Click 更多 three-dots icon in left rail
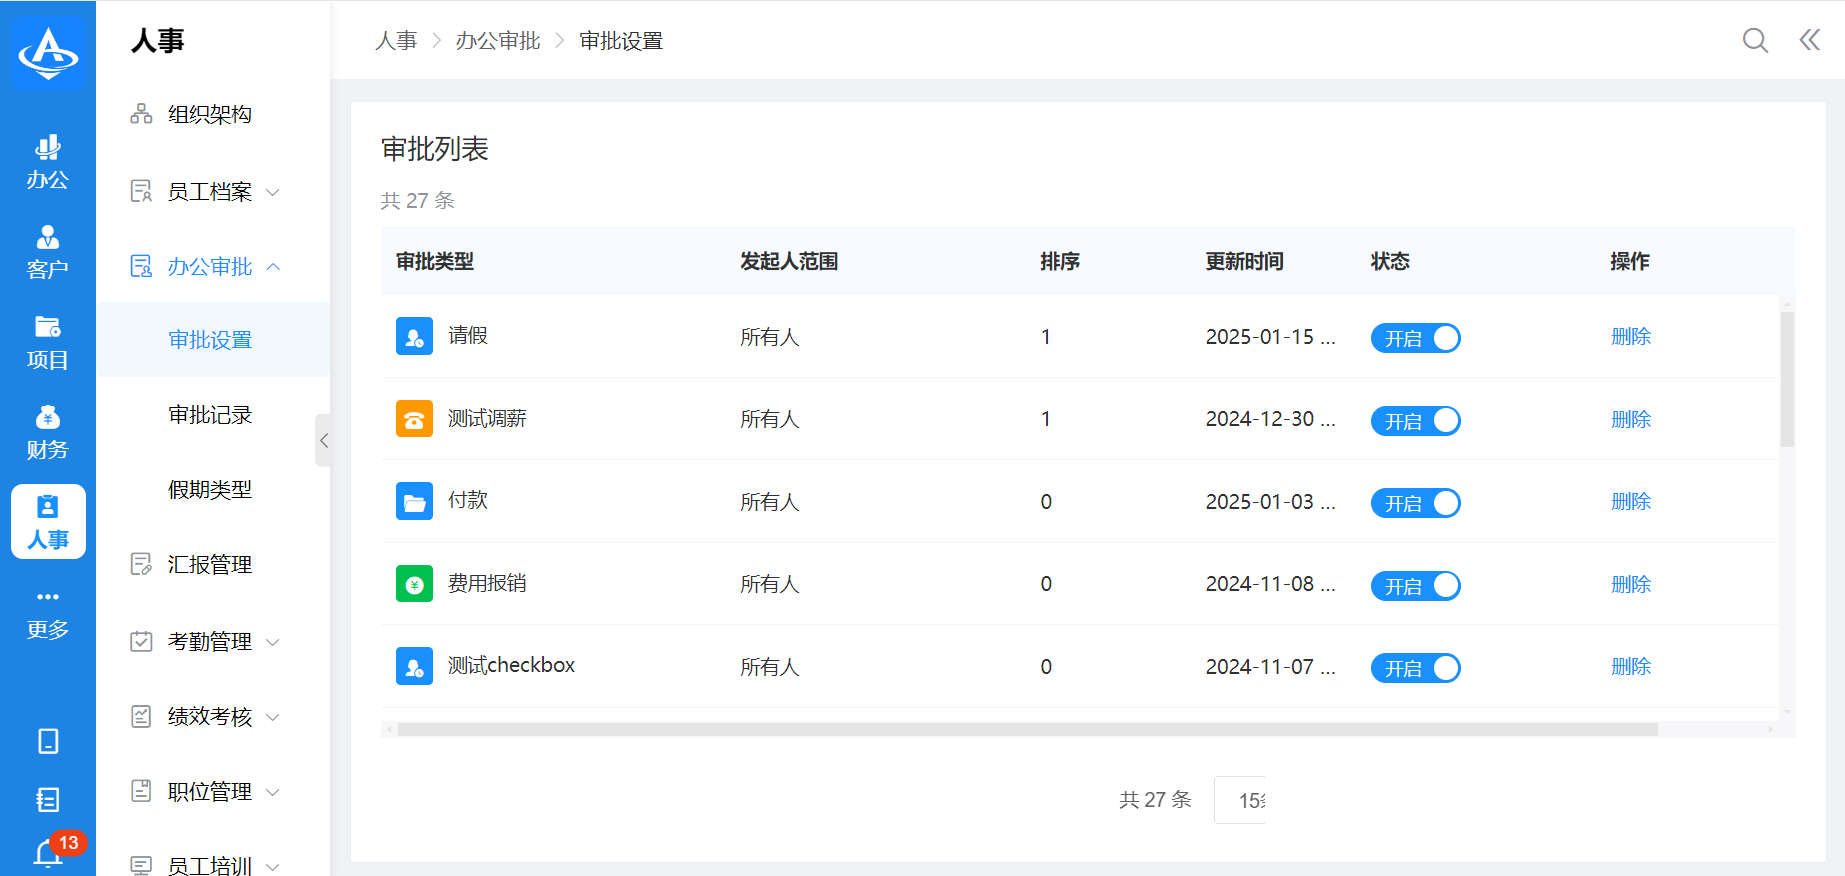Image resolution: width=1845 pixels, height=876 pixels. tap(48, 612)
